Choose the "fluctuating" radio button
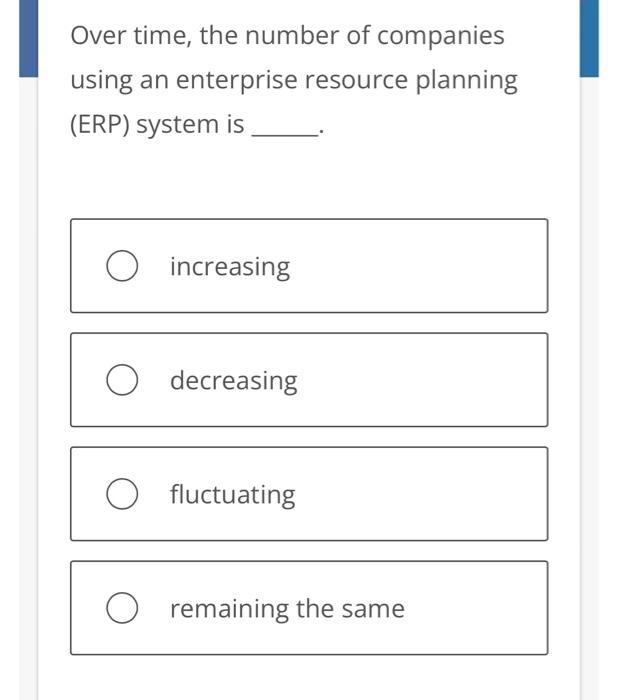The height and width of the screenshot is (700, 617). click(122, 495)
